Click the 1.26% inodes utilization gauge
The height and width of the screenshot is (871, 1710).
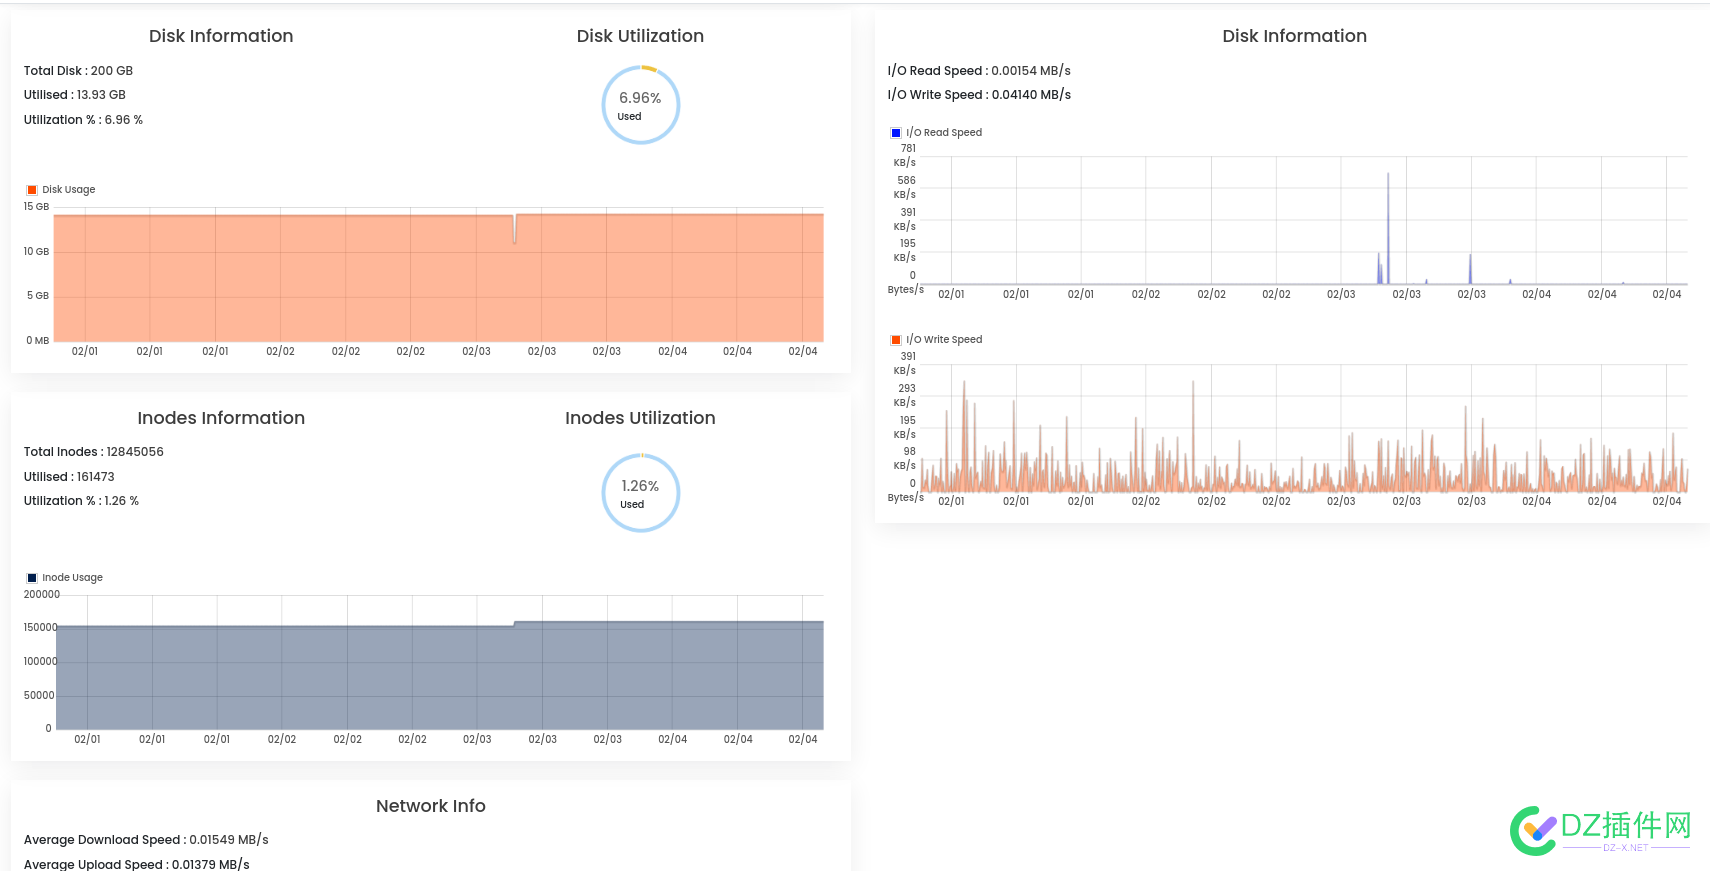tap(640, 493)
